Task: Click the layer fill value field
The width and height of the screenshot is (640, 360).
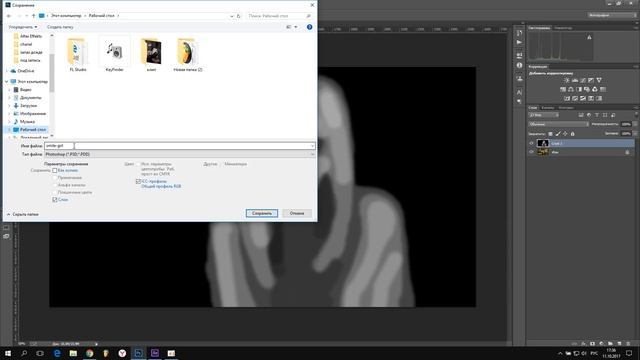Action: (627, 133)
